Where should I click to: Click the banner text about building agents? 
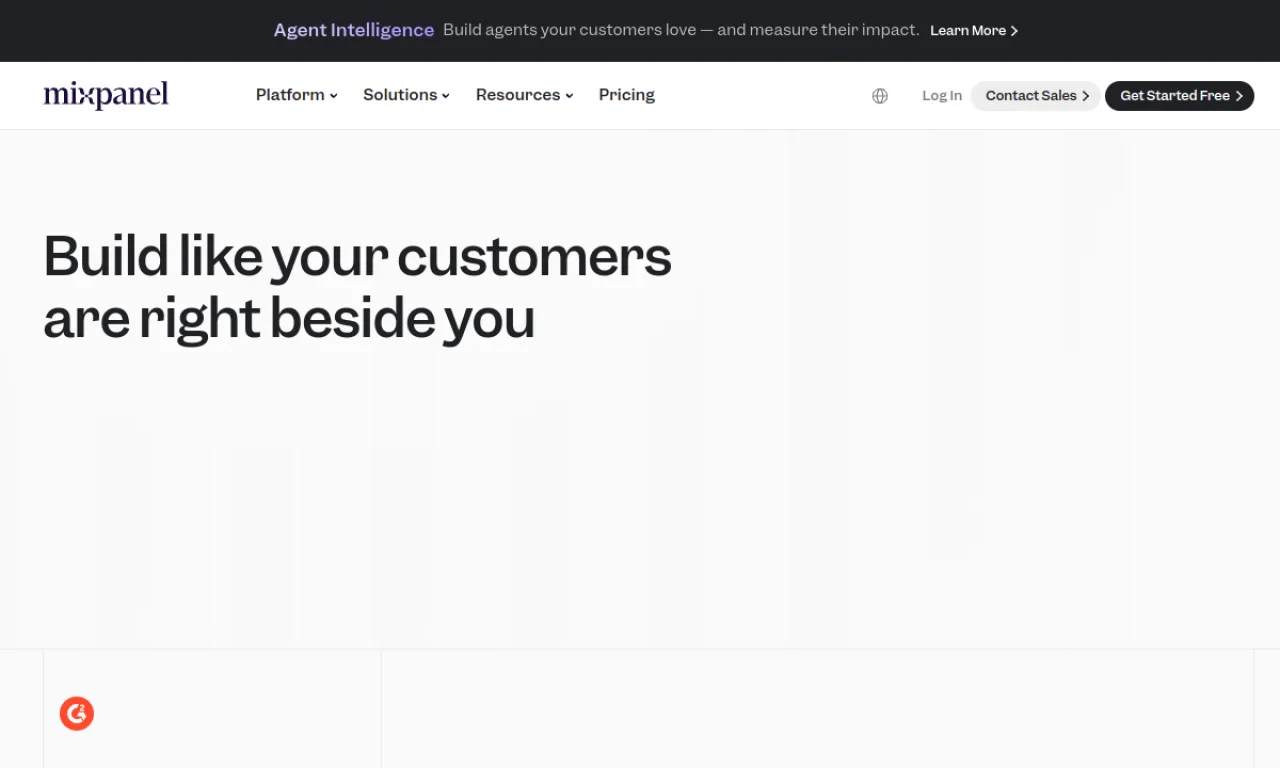(681, 30)
